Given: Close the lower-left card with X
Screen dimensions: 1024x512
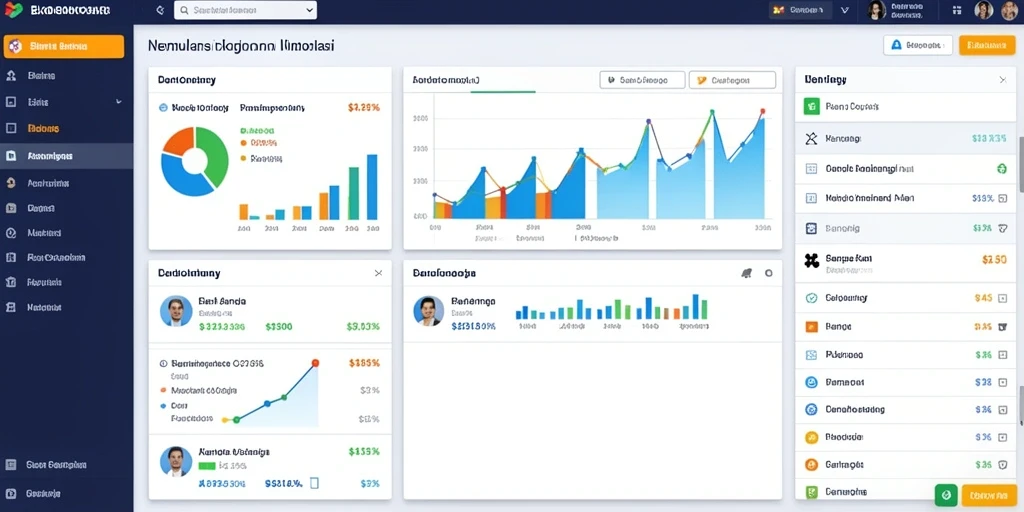Looking at the screenshot, I should [378, 273].
